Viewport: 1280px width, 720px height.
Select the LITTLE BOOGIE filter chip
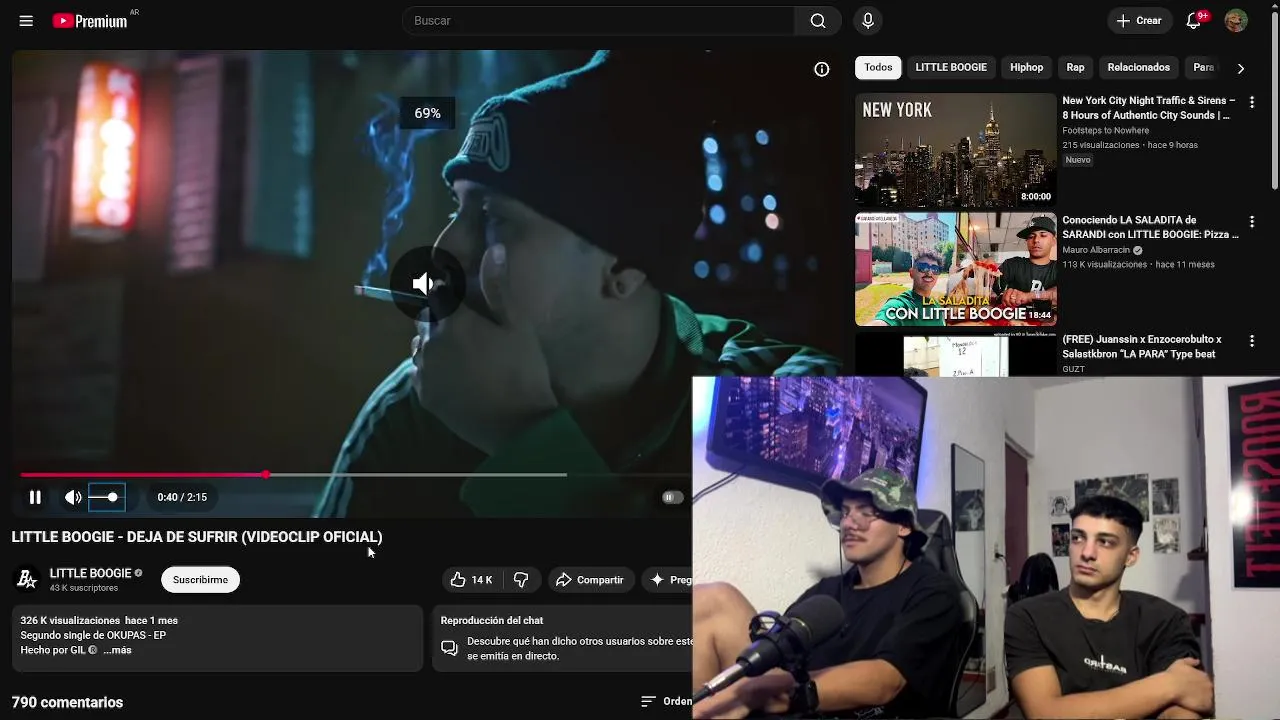pos(951,68)
